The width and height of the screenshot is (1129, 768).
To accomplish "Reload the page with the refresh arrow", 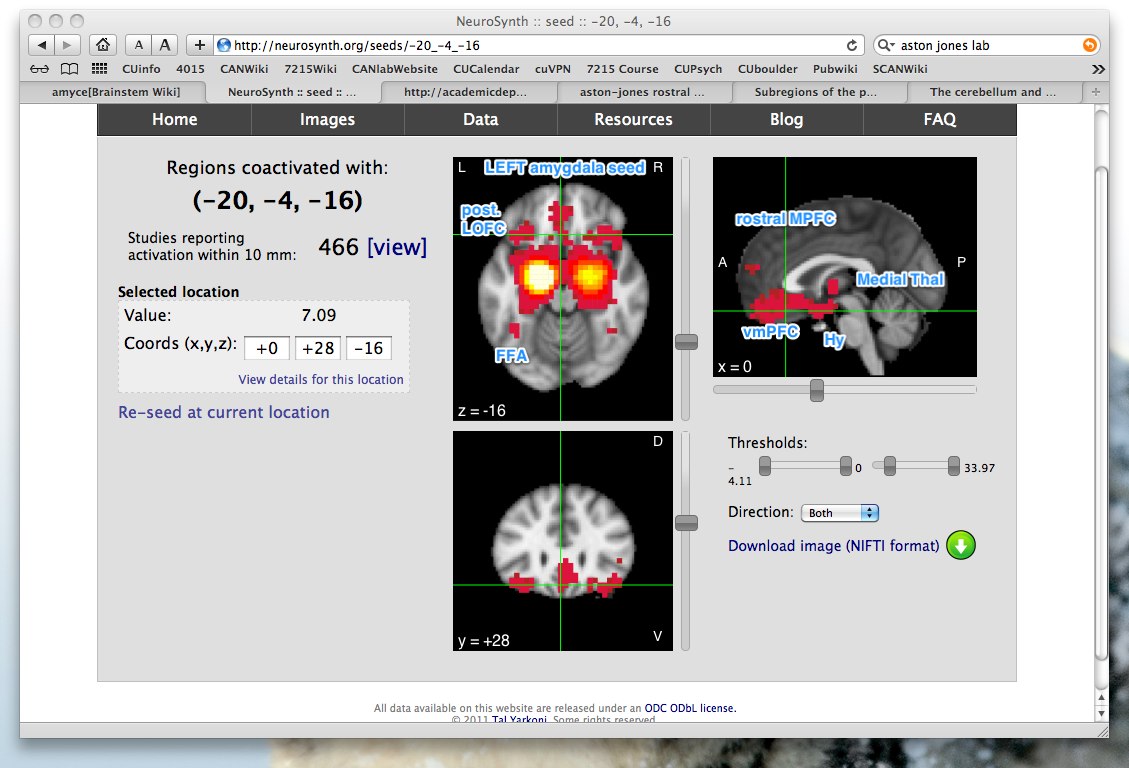I will (x=852, y=45).
